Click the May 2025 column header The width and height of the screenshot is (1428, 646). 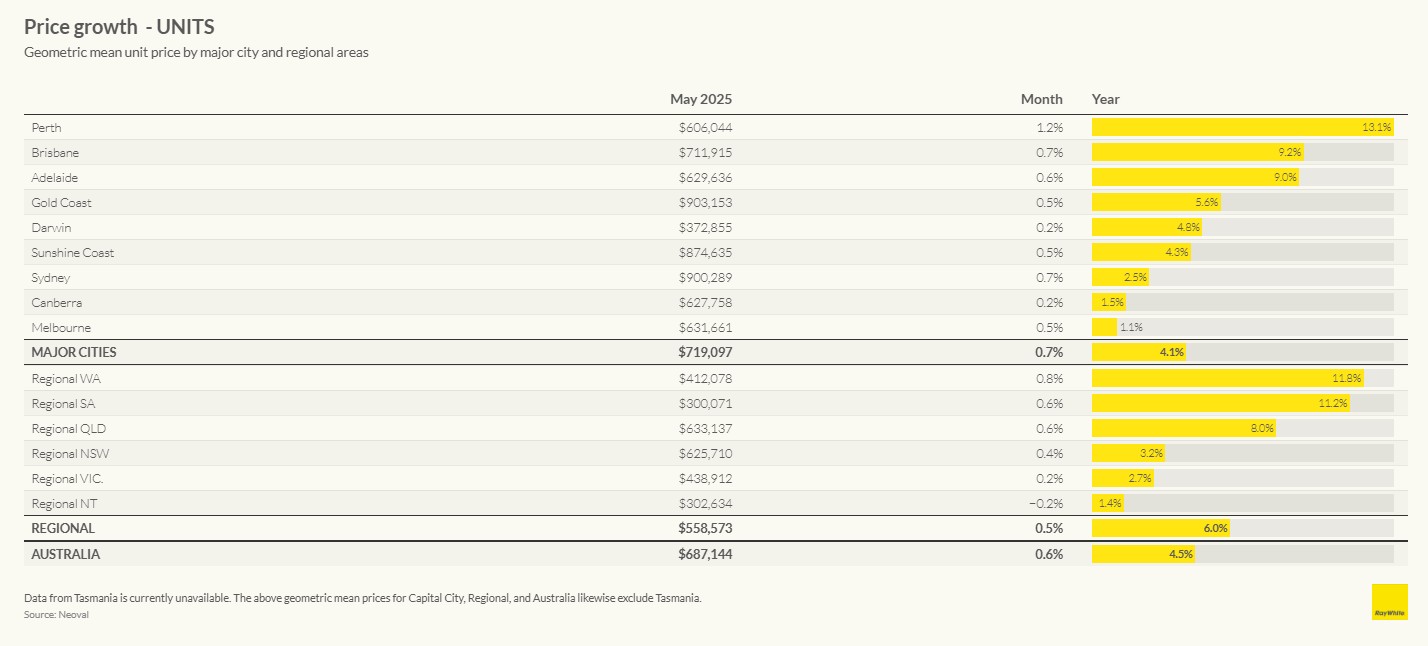(x=701, y=99)
